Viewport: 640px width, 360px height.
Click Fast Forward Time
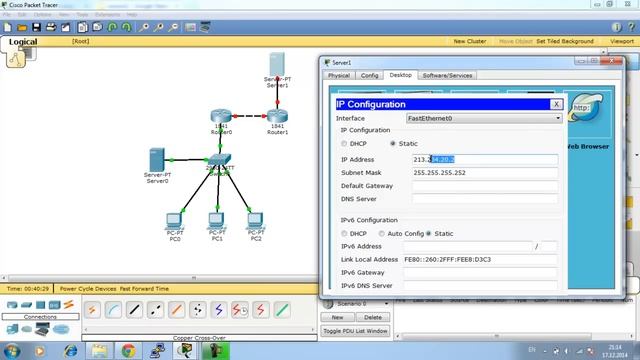click(144, 289)
